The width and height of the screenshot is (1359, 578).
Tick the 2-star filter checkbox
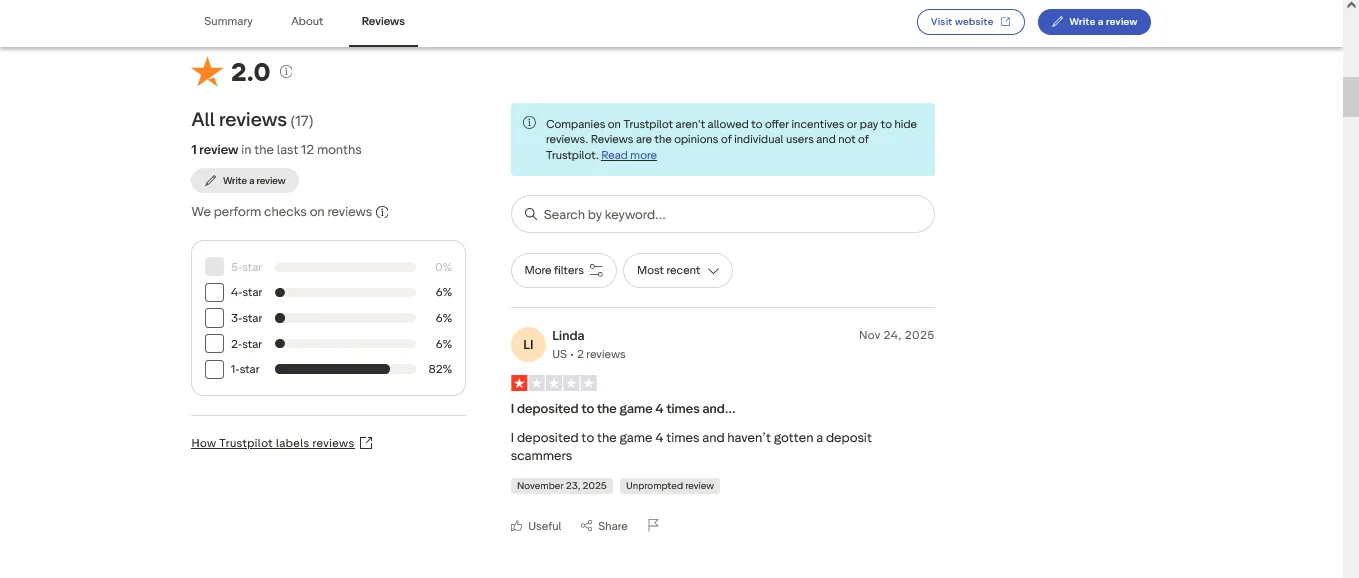tap(214, 344)
